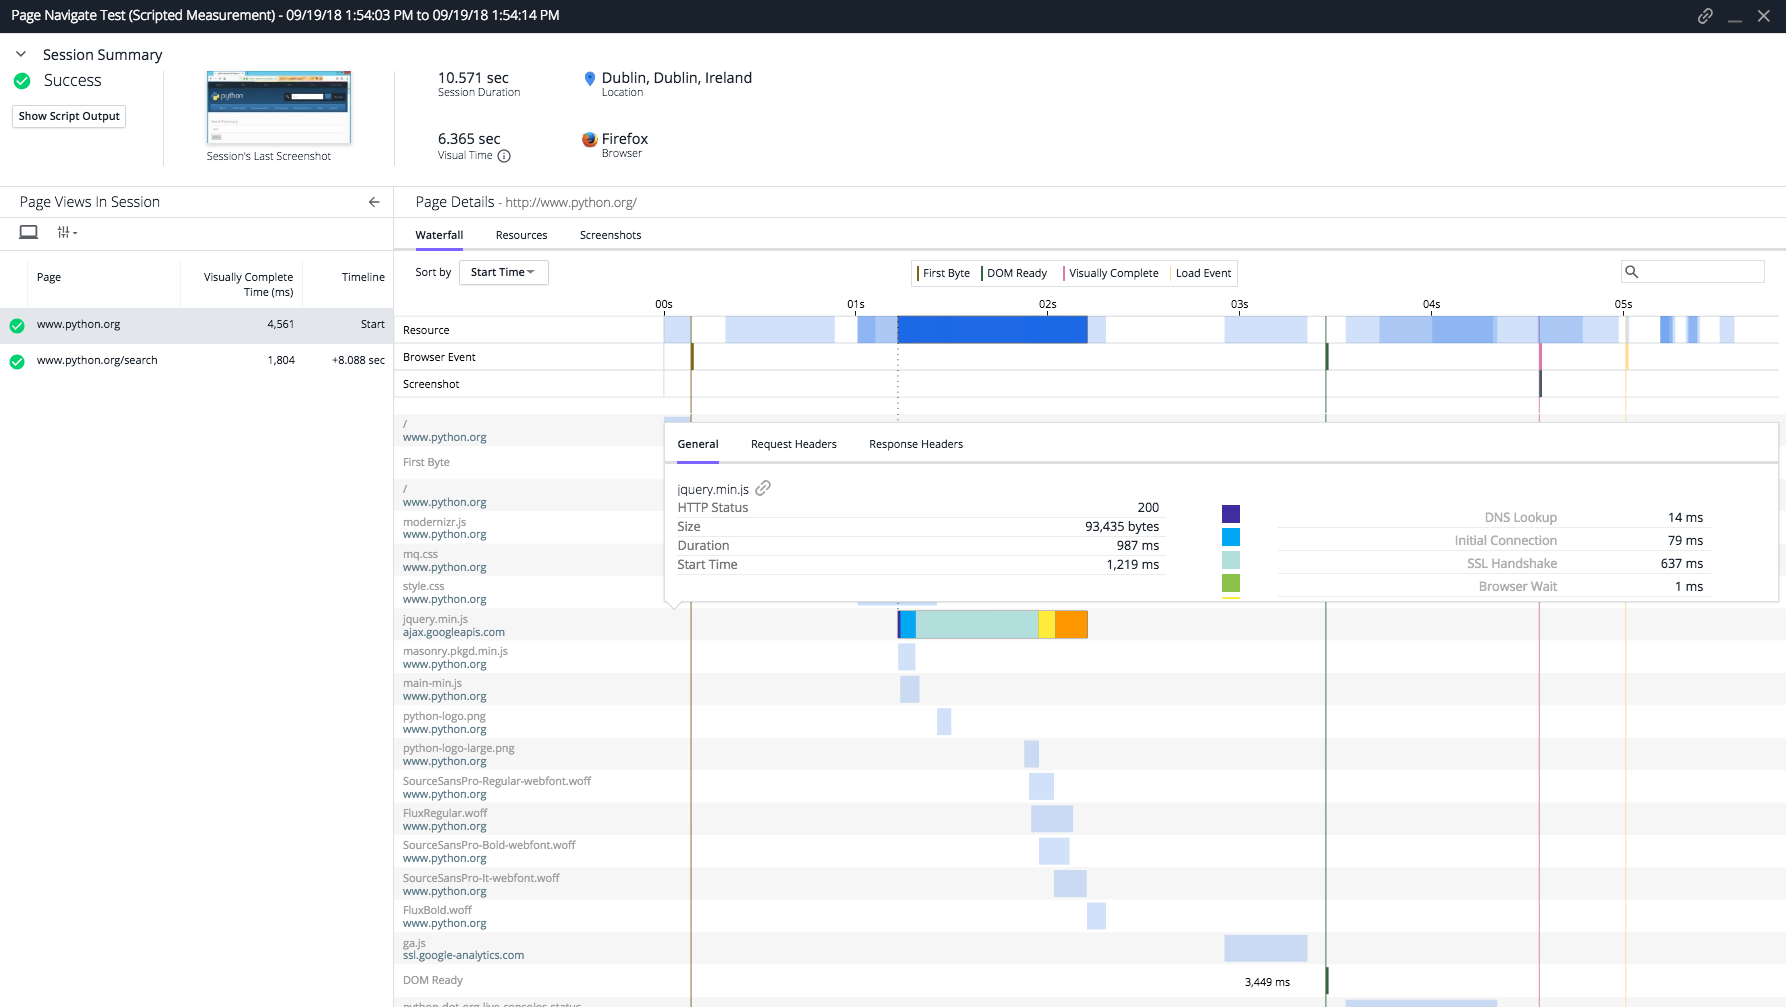
Task: Click success icon for www.python.org row
Action: pyautogui.click(x=17, y=325)
